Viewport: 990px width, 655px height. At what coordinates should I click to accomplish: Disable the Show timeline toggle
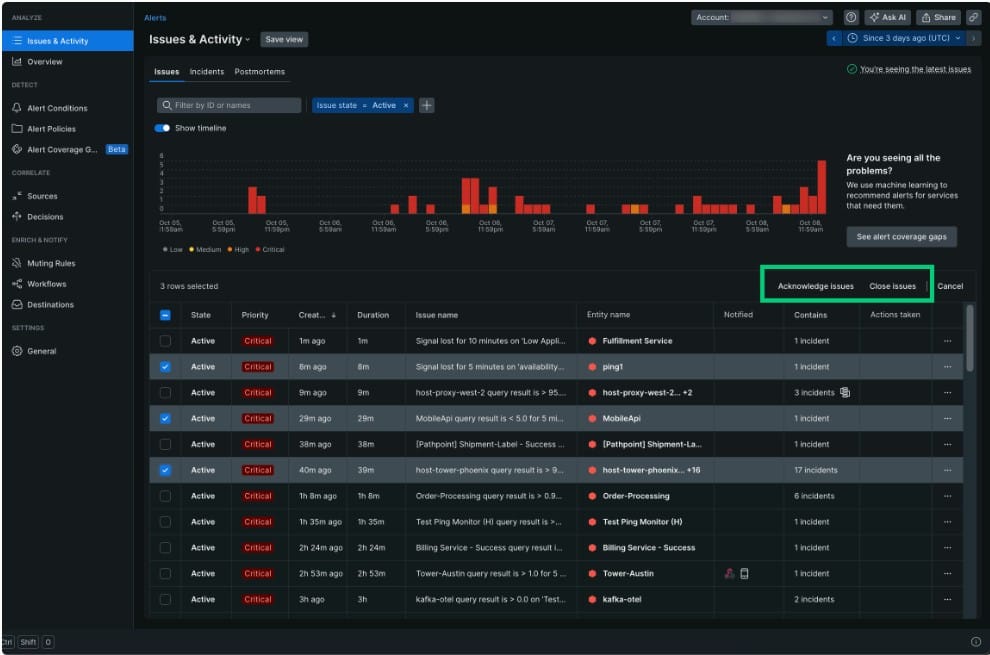point(162,129)
